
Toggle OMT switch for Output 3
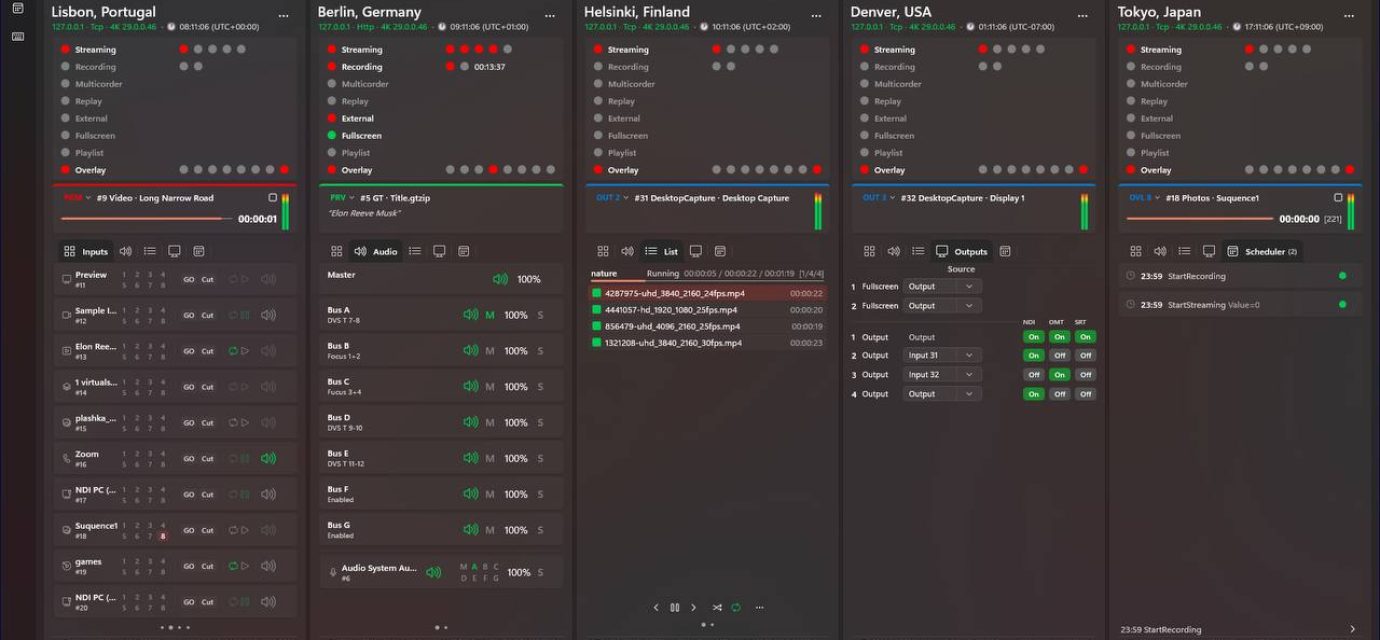point(1059,375)
